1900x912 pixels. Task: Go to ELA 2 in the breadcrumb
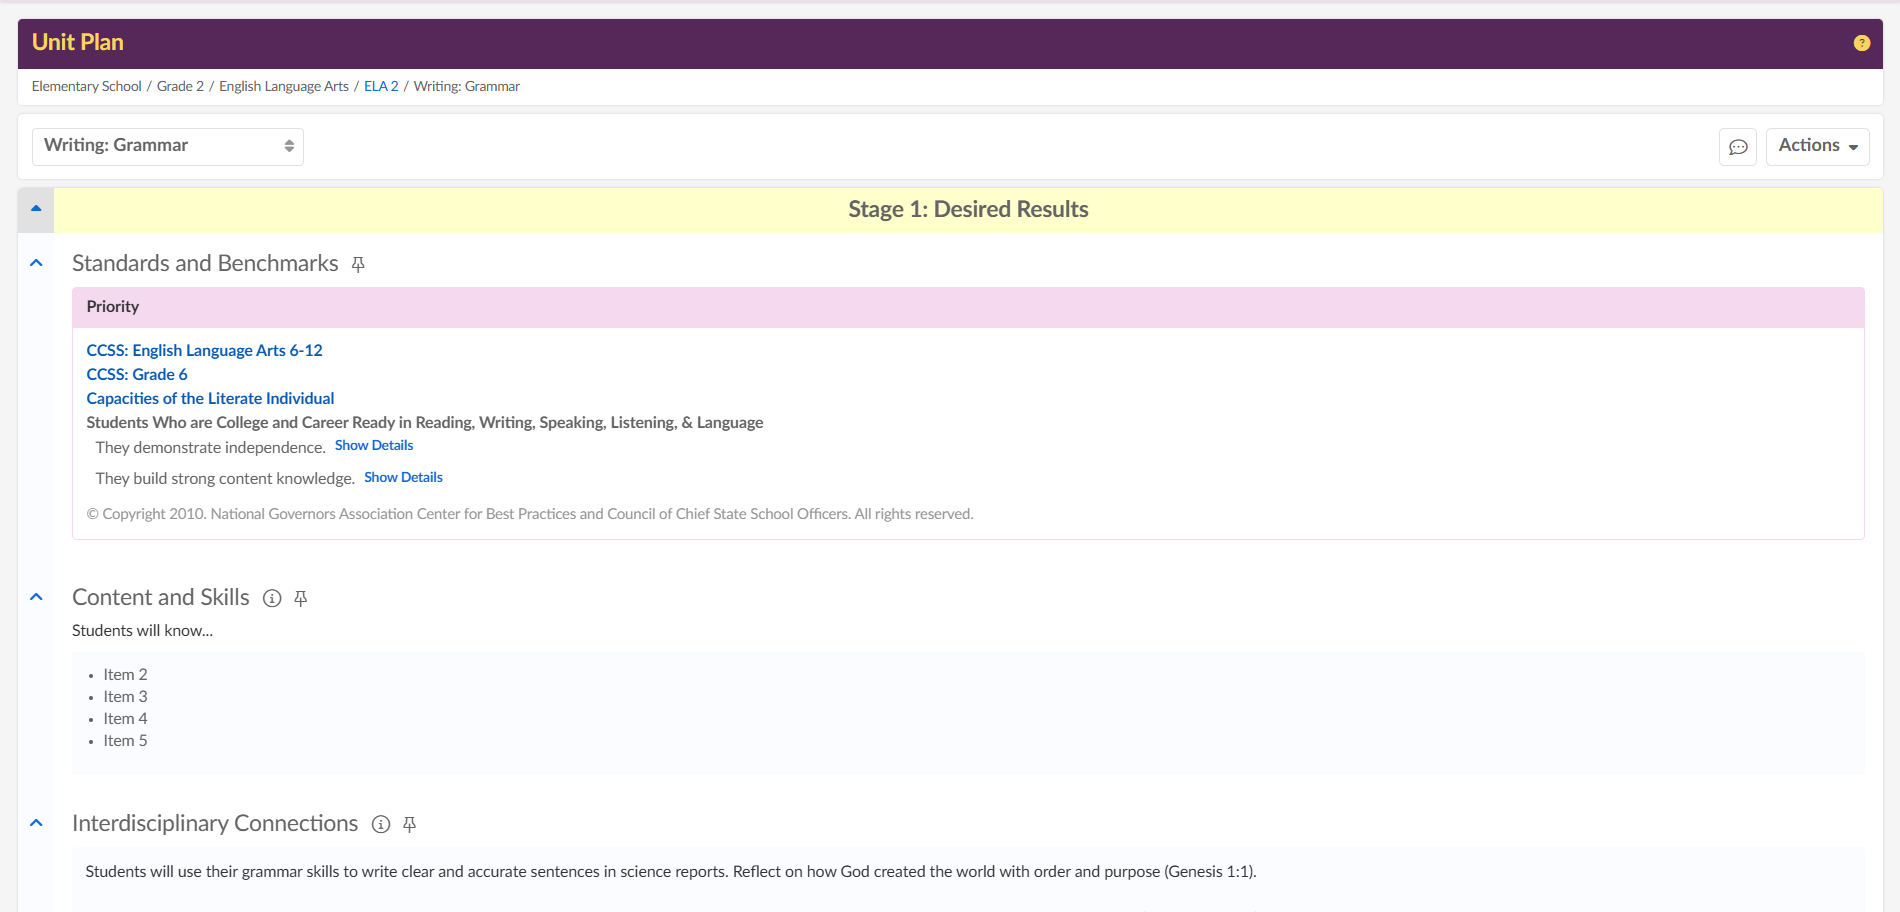point(381,87)
